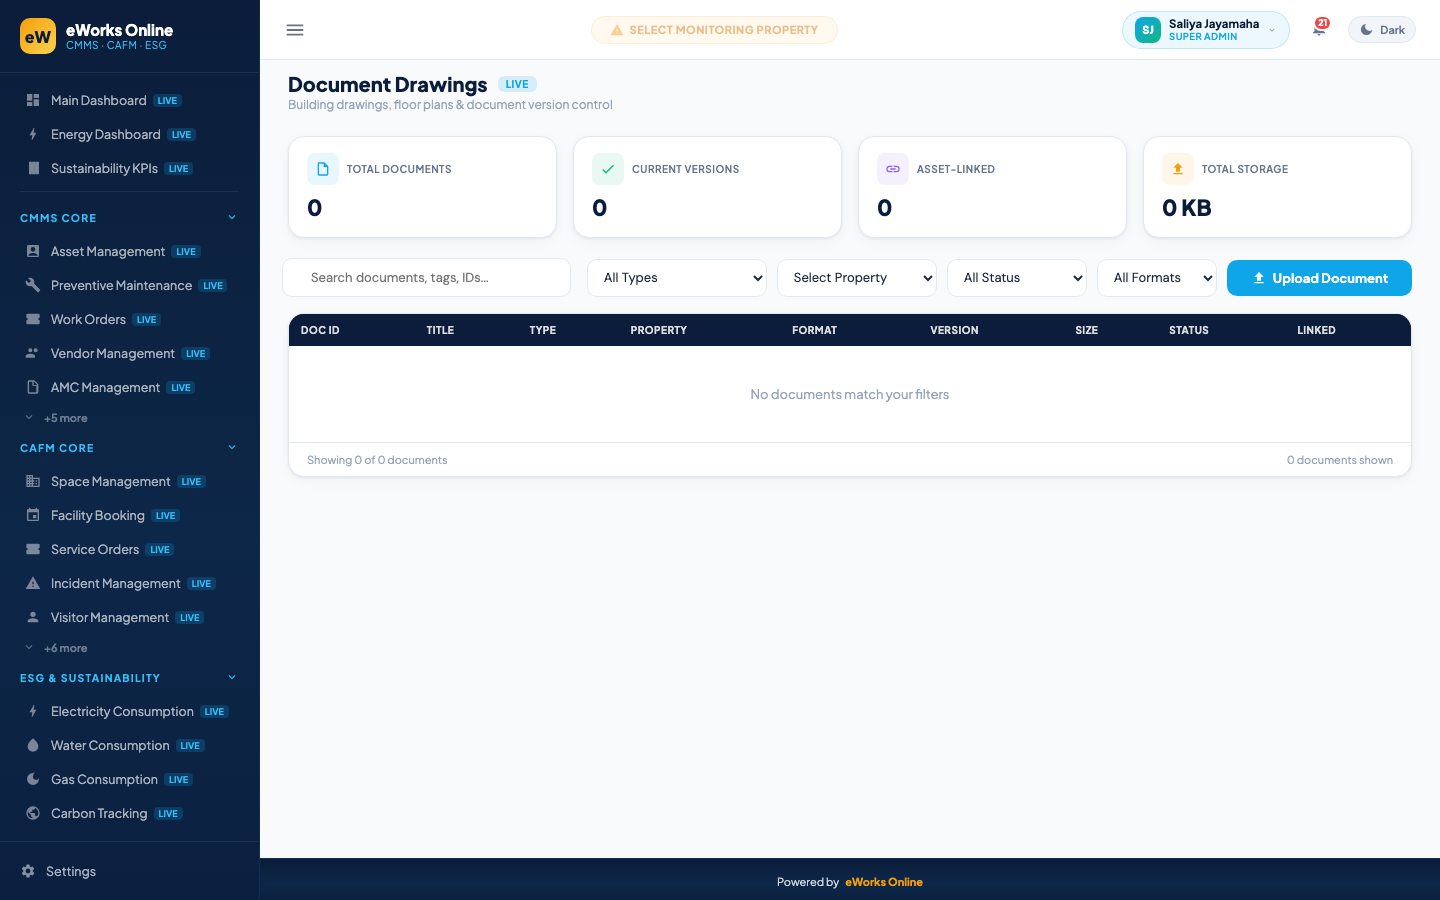
Task: Click the Space Management building icon
Action: 33,481
